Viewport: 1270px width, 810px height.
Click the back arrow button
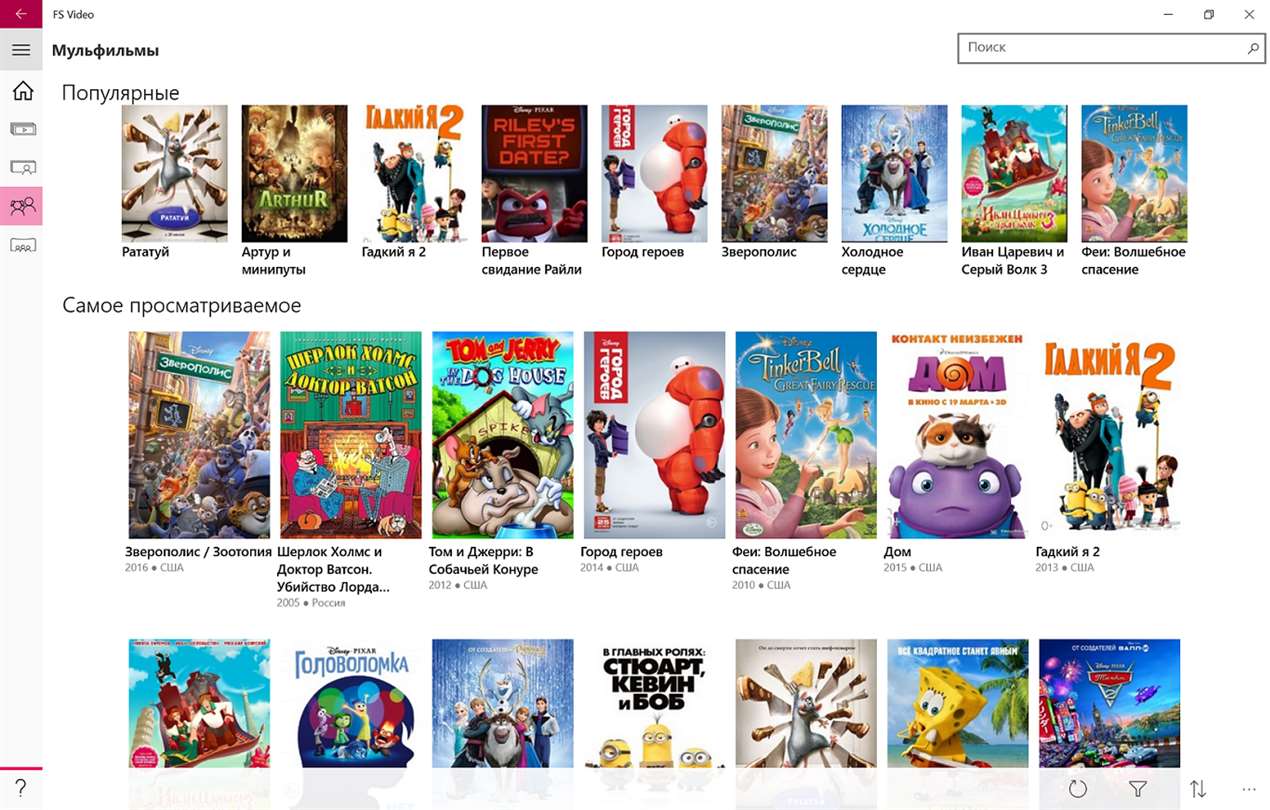pos(21,15)
